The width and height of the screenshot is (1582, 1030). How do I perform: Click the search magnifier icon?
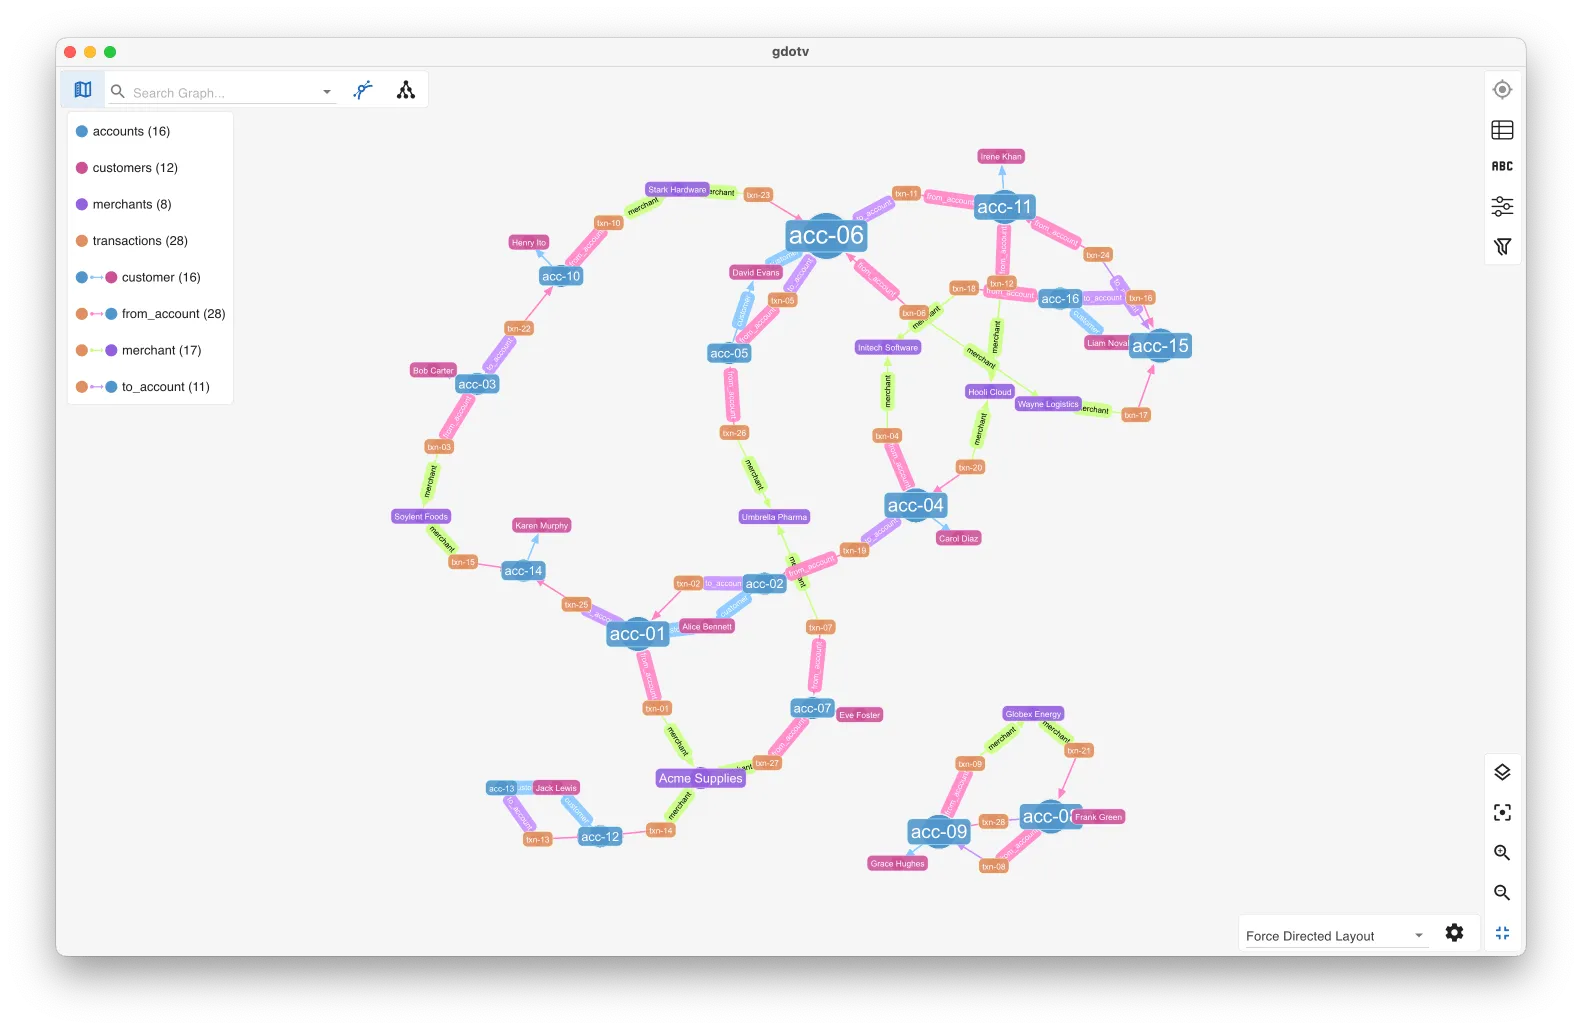tap(118, 91)
